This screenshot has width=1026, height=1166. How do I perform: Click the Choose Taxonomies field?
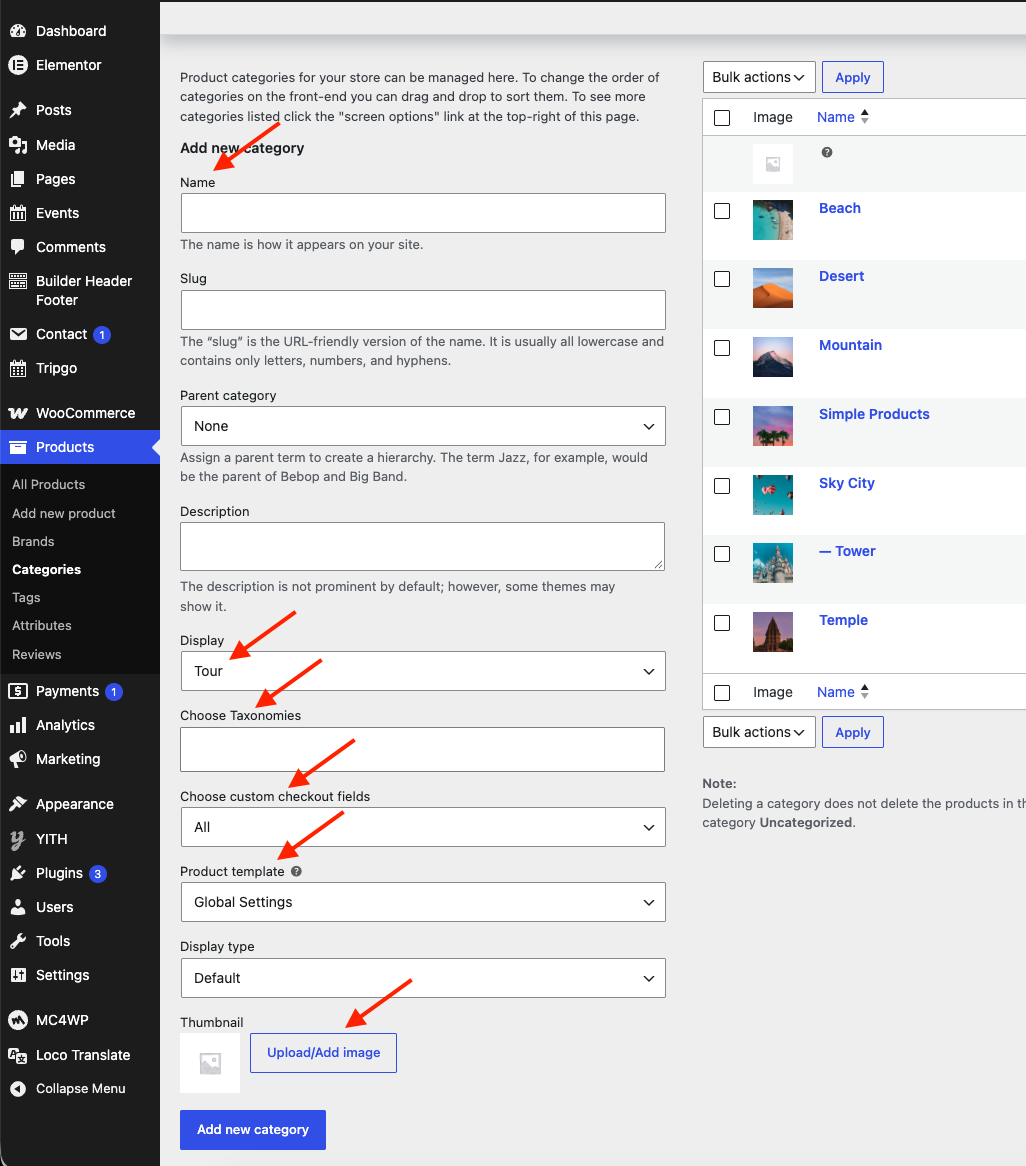click(422, 750)
